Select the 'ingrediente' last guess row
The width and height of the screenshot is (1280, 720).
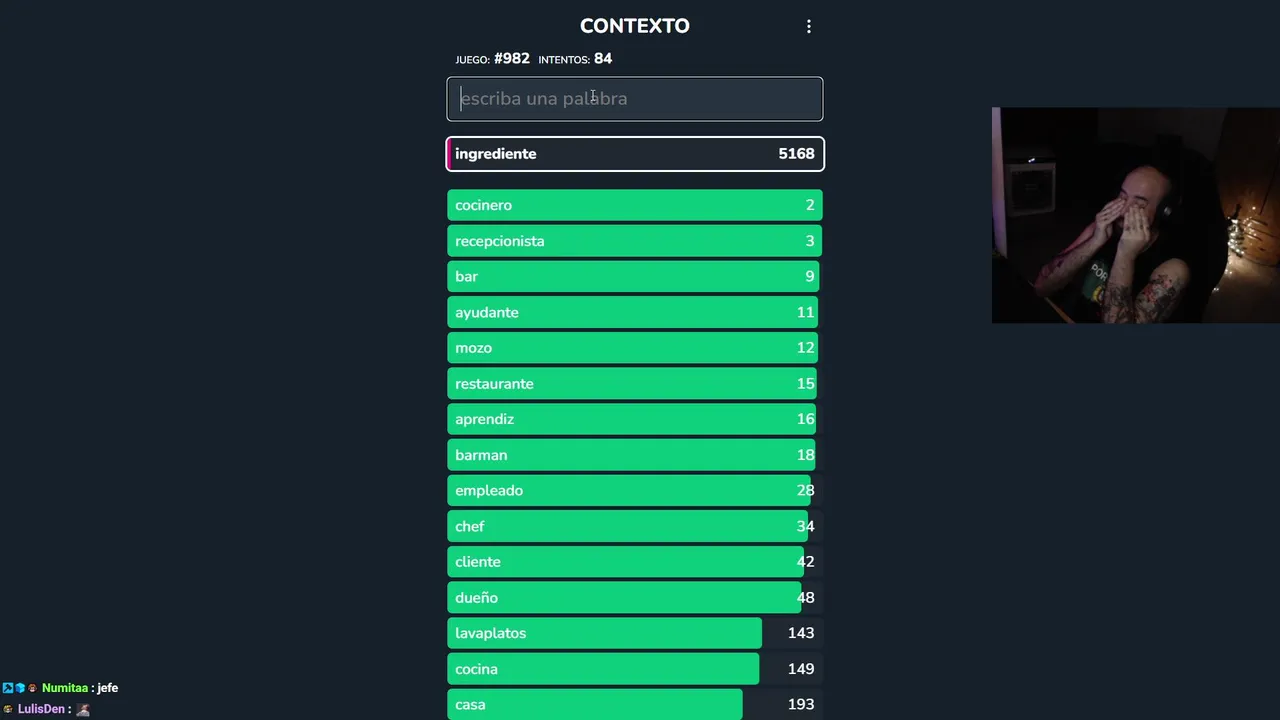635,154
